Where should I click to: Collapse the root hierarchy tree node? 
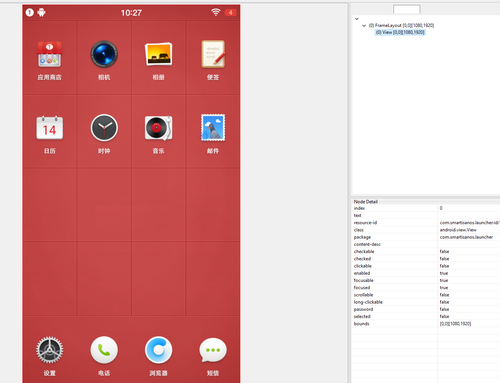(x=357, y=19)
